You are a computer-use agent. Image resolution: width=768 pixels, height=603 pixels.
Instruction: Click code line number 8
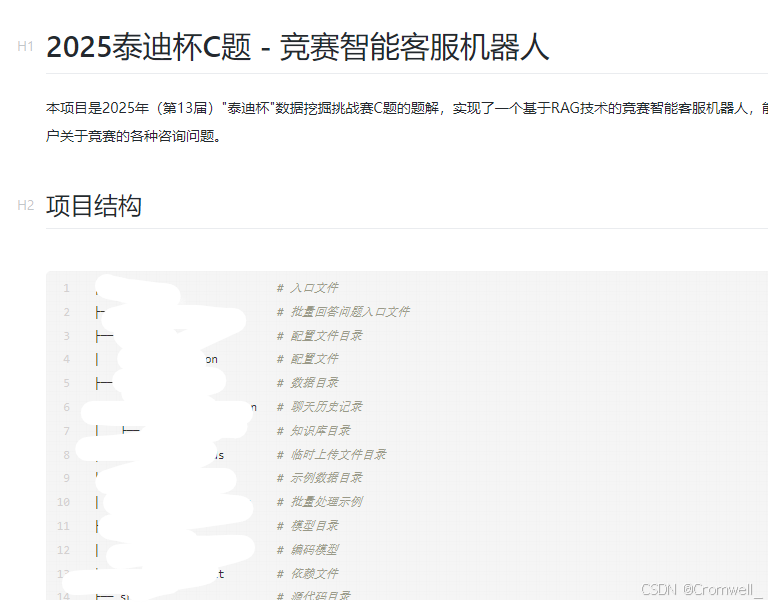coord(66,455)
